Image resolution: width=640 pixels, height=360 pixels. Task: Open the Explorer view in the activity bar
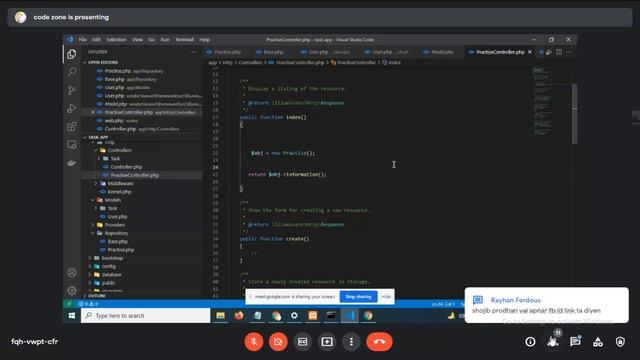pyautogui.click(x=72, y=54)
